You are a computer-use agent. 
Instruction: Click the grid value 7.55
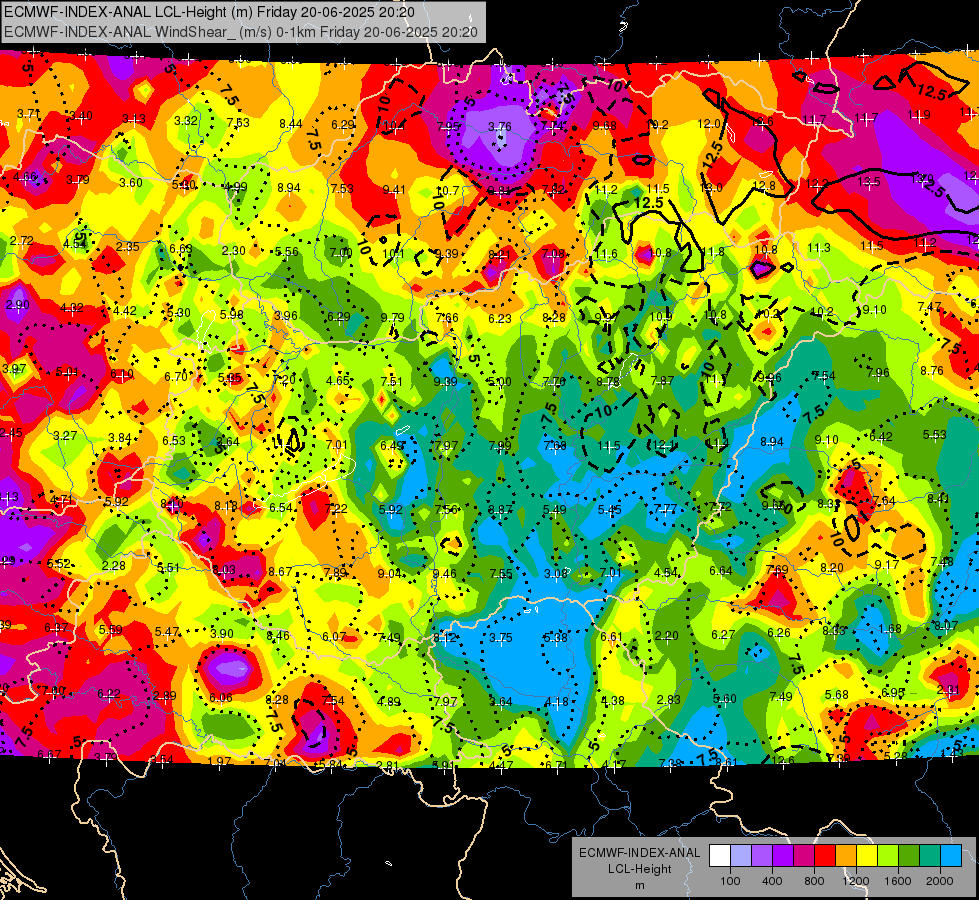[x=501, y=573]
